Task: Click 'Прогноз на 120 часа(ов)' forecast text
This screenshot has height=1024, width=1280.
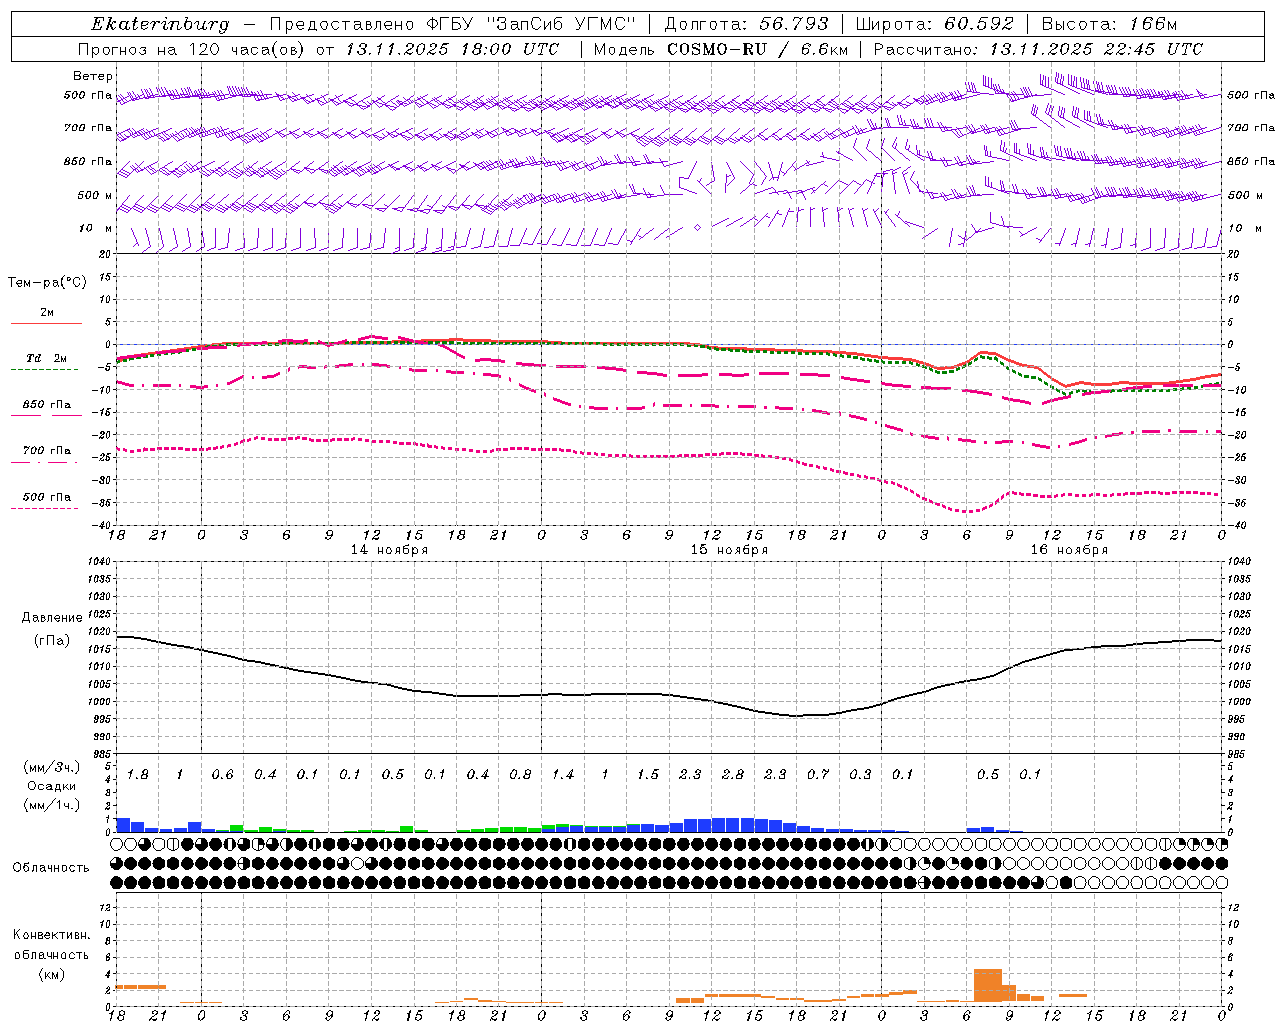Action: click(x=192, y=49)
